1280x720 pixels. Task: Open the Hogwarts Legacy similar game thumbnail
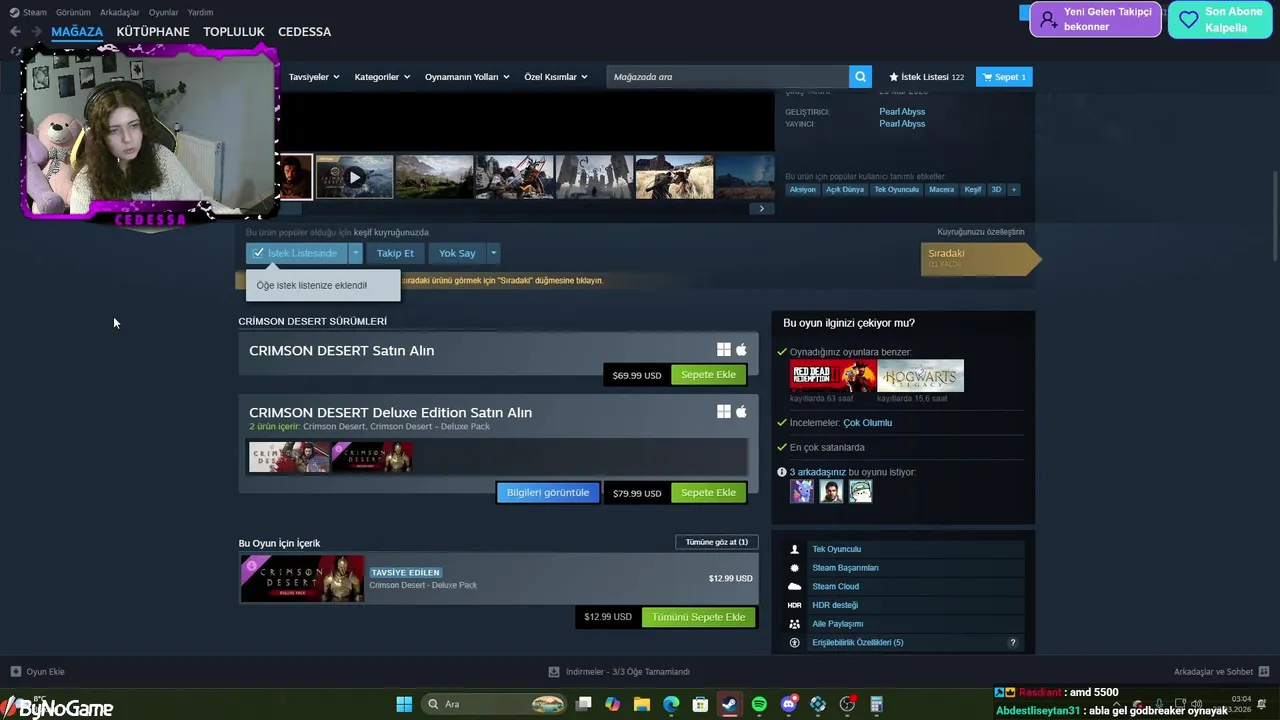pos(921,375)
